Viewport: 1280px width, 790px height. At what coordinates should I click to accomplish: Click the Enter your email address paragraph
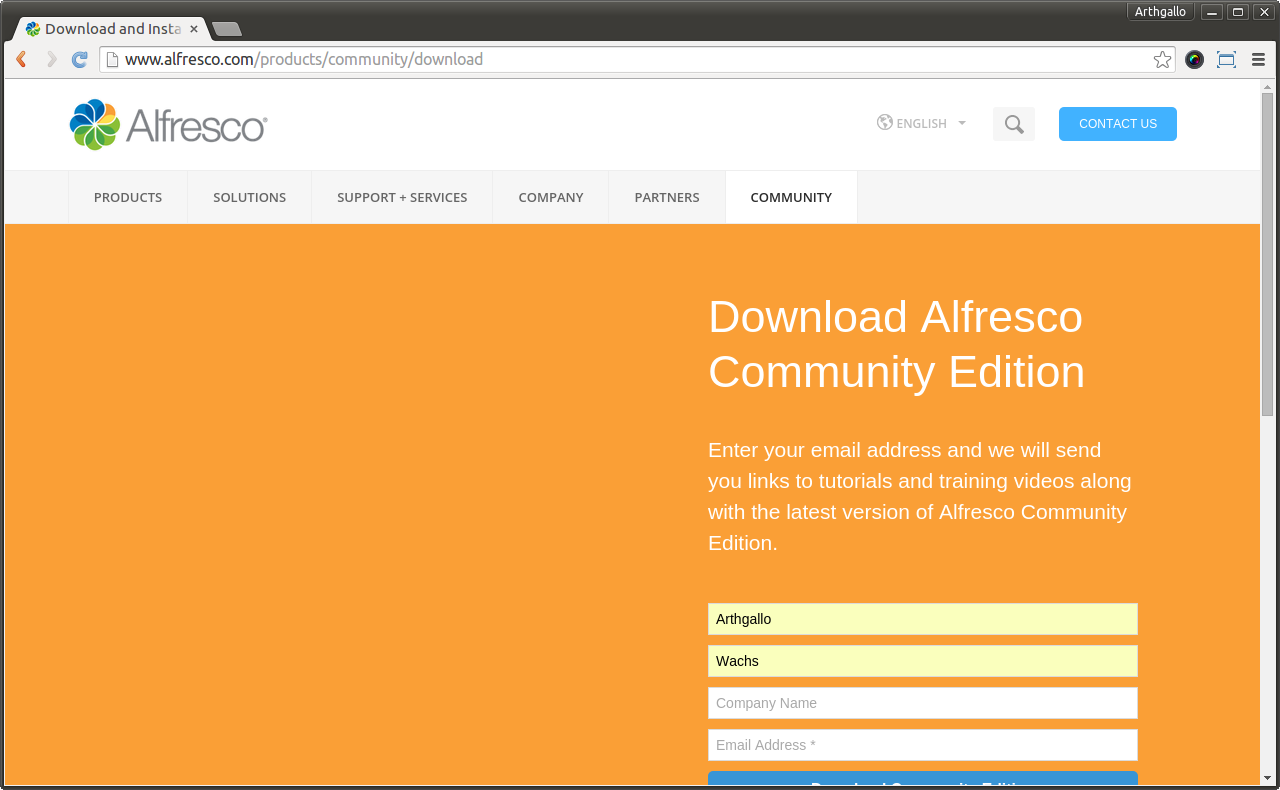[x=919, y=496]
